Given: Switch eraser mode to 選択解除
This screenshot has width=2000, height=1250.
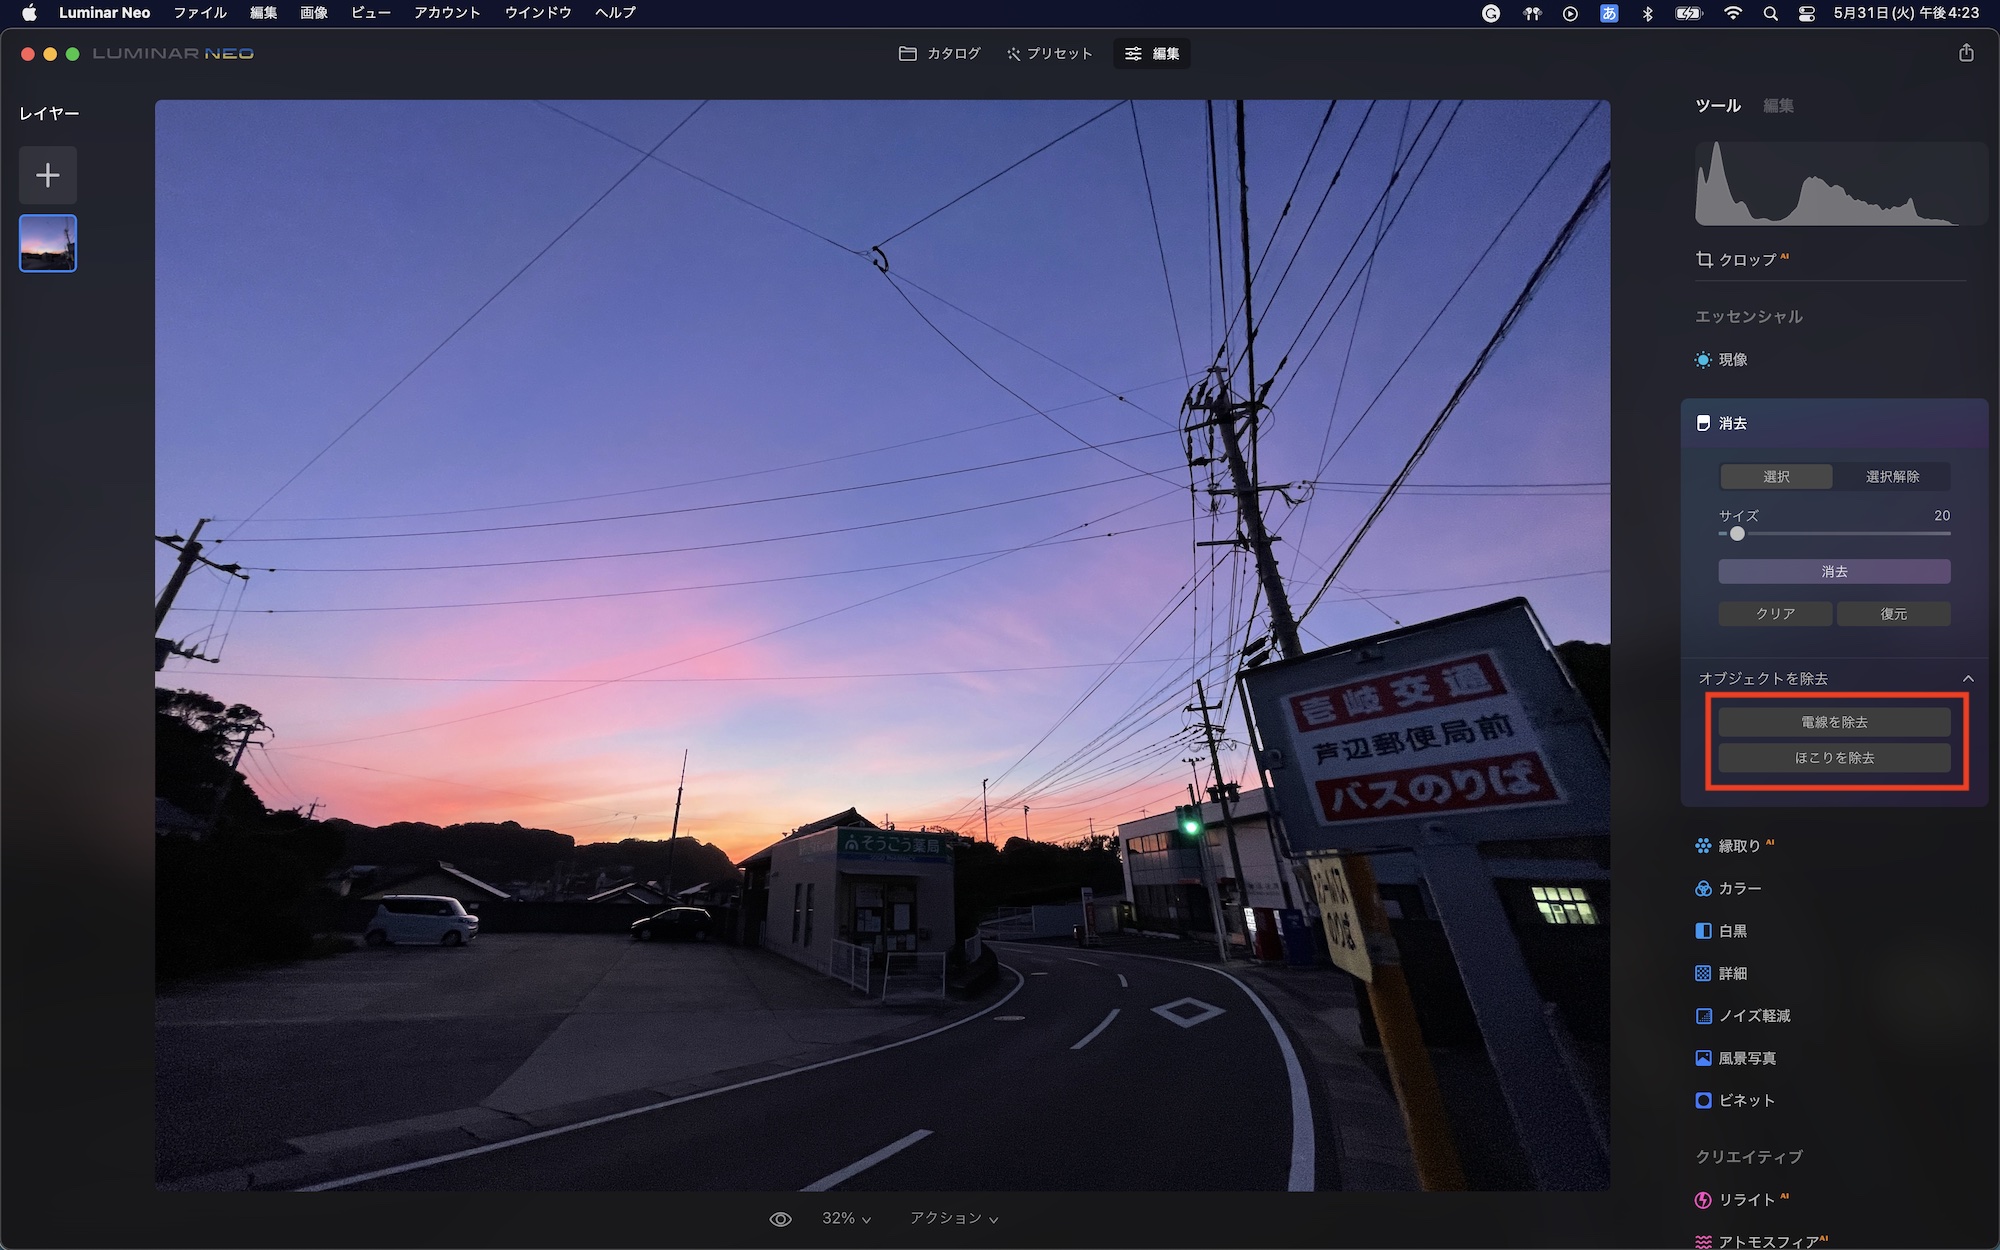Looking at the screenshot, I should point(1892,477).
